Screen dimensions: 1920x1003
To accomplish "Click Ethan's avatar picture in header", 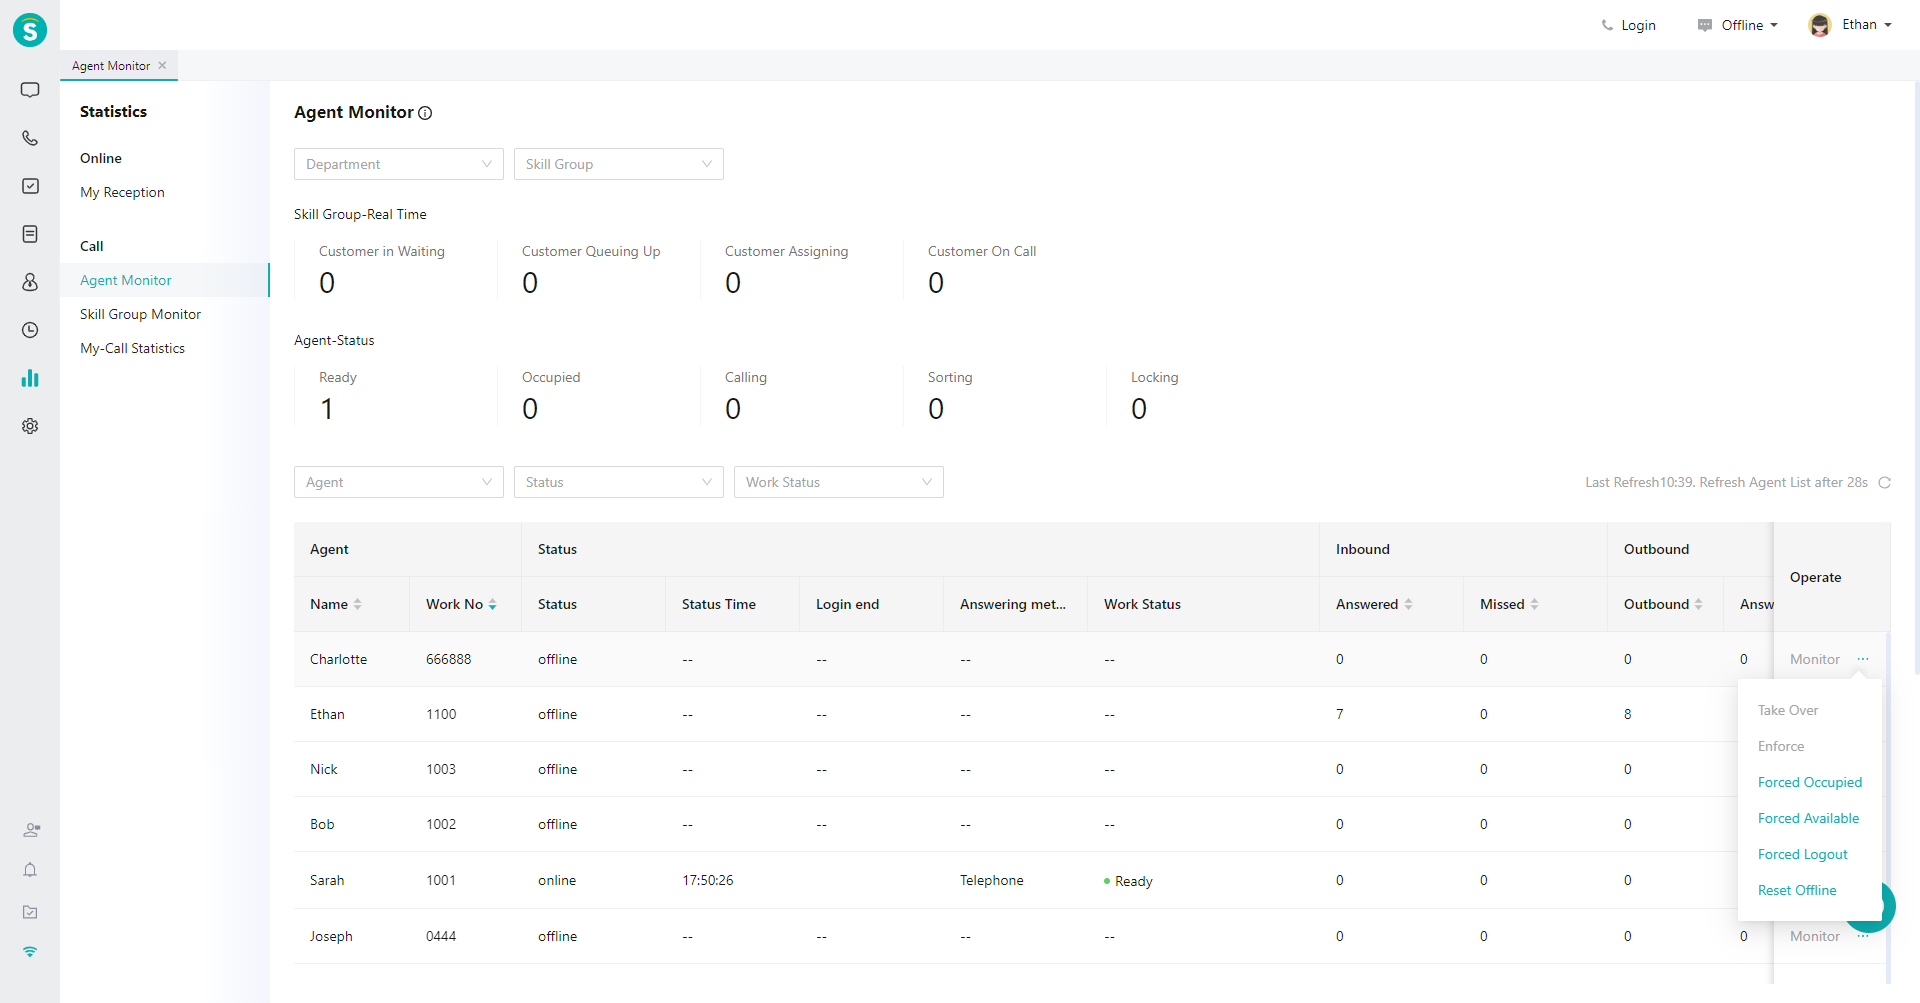I will coord(1820,25).
